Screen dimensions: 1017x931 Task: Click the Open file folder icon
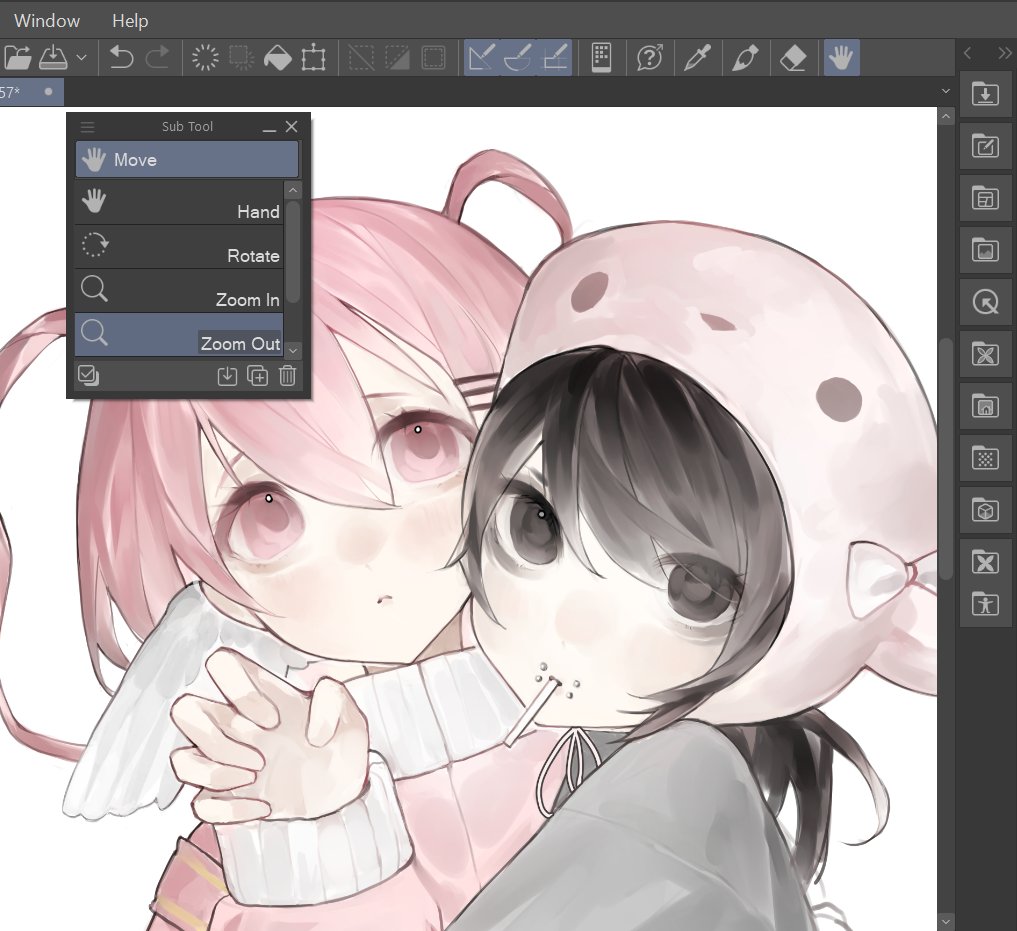pyautogui.click(x=17, y=58)
